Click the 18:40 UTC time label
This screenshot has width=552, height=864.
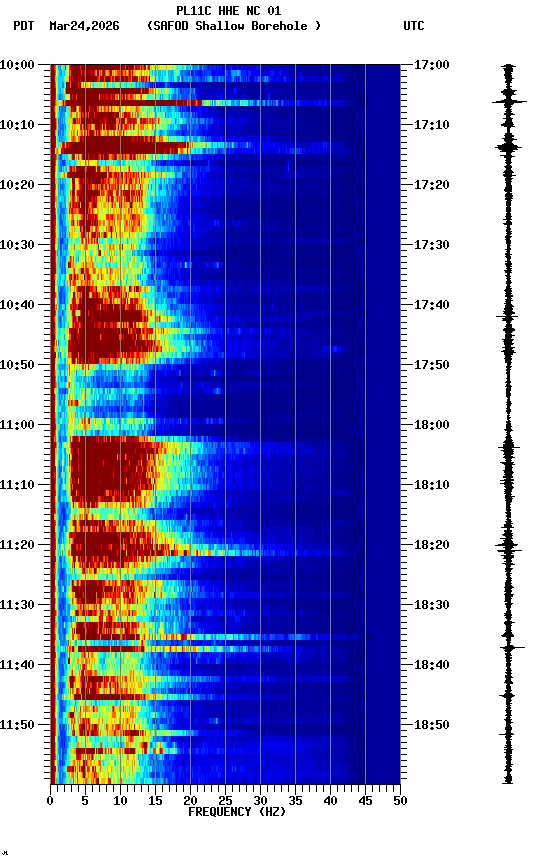pyautogui.click(x=432, y=666)
